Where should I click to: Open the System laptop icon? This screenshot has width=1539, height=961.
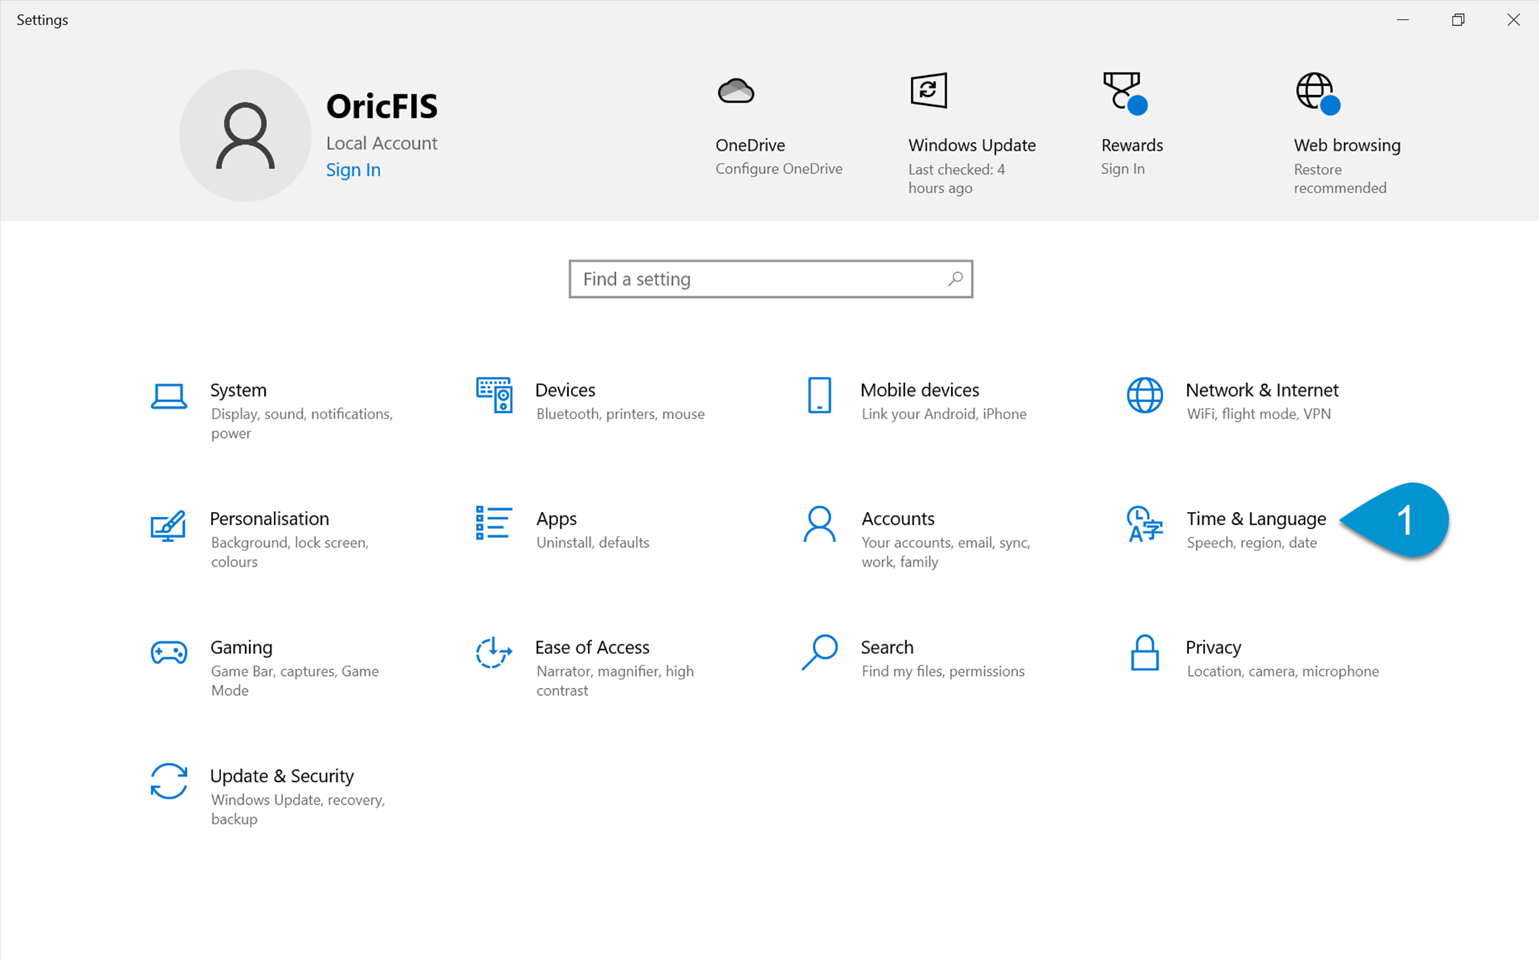pyautogui.click(x=168, y=397)
